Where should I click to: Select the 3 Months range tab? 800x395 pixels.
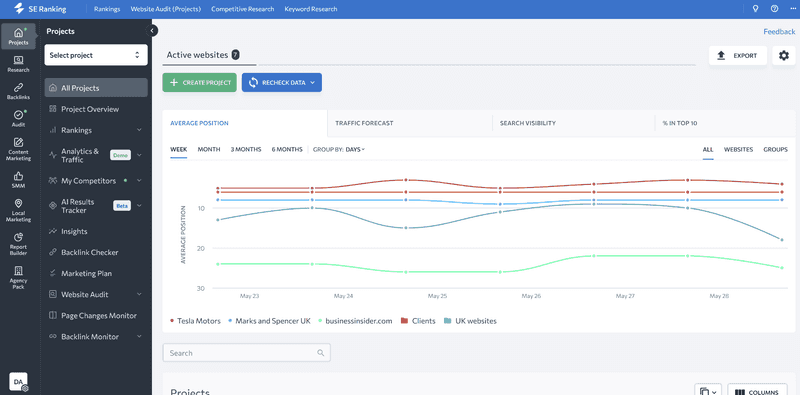[x=246, y=150]
